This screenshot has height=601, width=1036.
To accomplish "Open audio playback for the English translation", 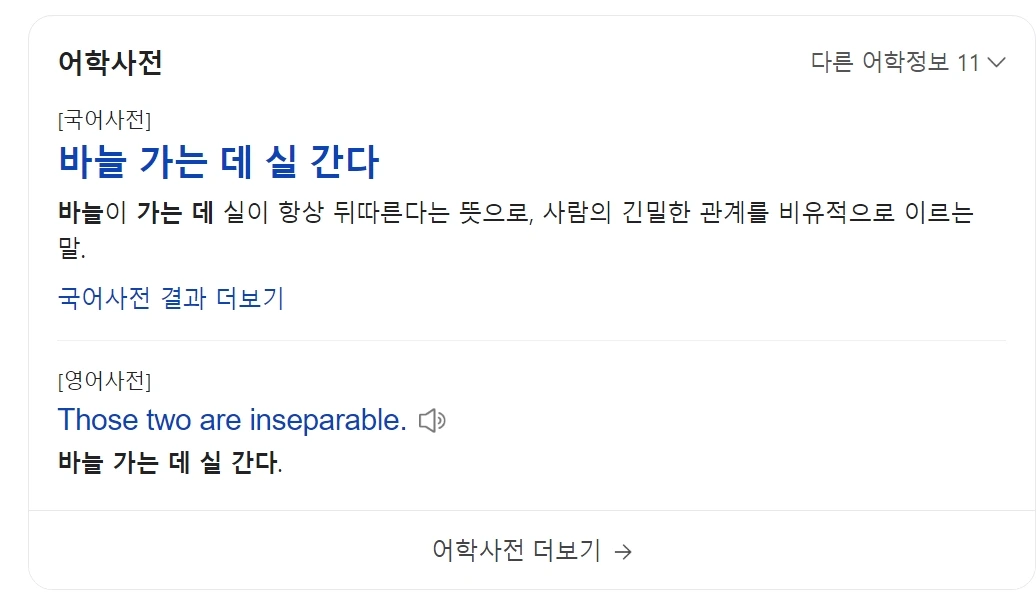I will (x=434, y=420).
